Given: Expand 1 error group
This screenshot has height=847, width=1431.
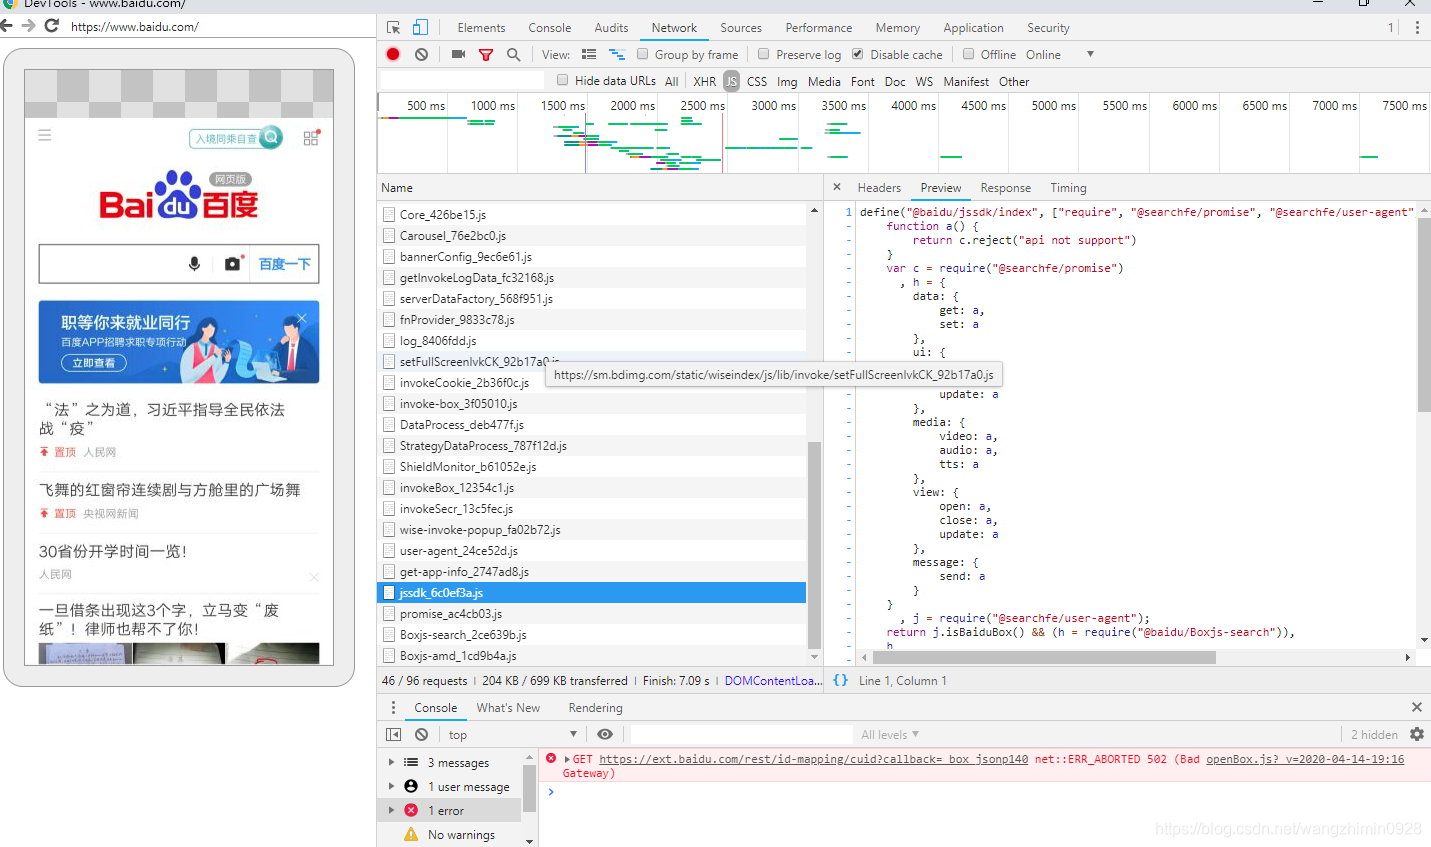Looking at the screenshot, I should pos(391,810).
